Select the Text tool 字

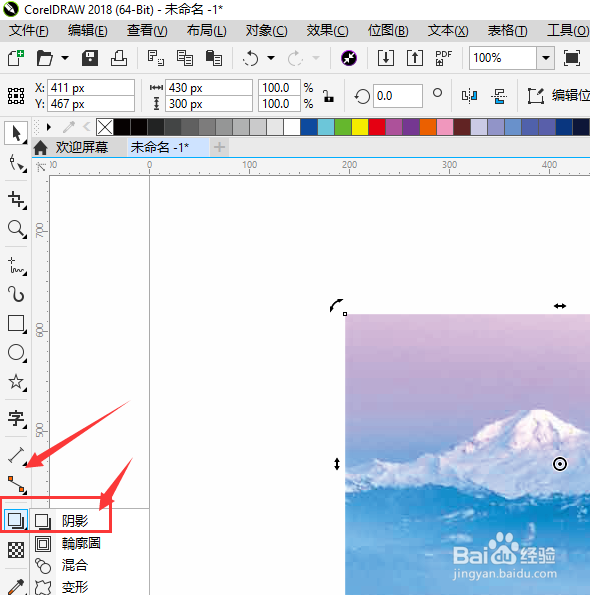point(16,419)
